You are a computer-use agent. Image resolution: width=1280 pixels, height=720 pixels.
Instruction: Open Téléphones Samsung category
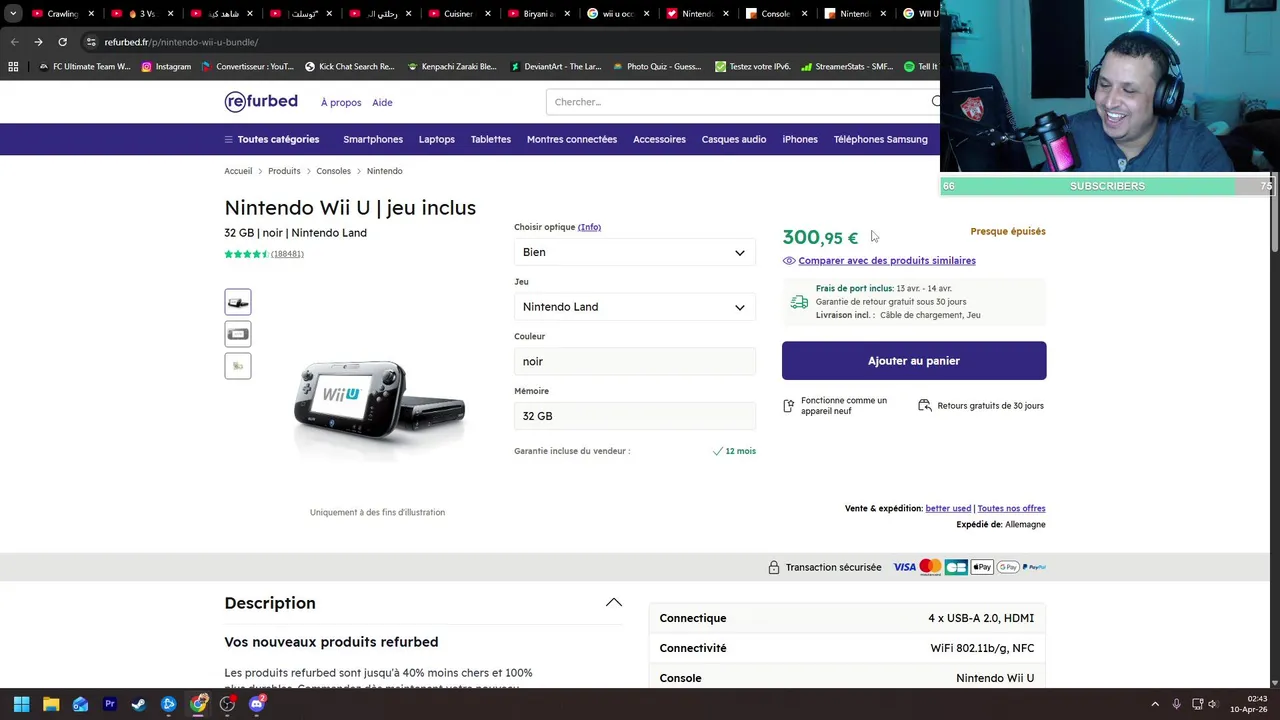(881, 139)
